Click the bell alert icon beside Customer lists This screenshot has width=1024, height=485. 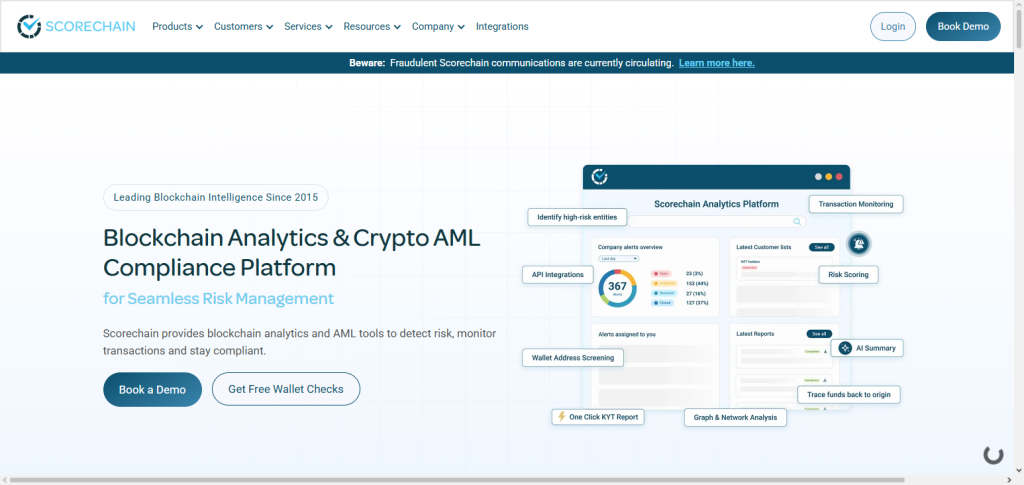click(x=859, y=244)
